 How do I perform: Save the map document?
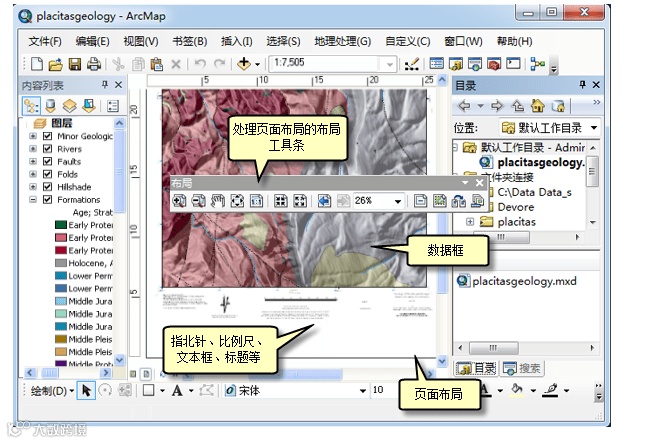point(74,64)
